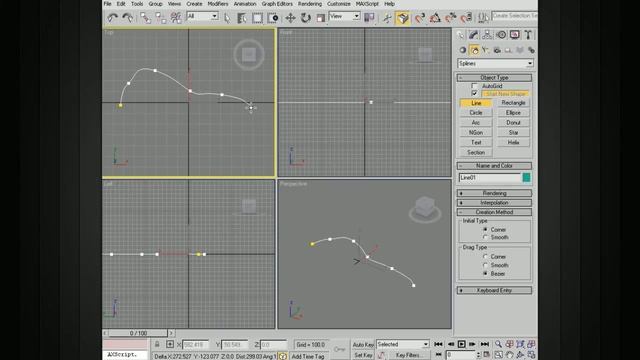Activate the Select and Move tool

coord(290,18)
